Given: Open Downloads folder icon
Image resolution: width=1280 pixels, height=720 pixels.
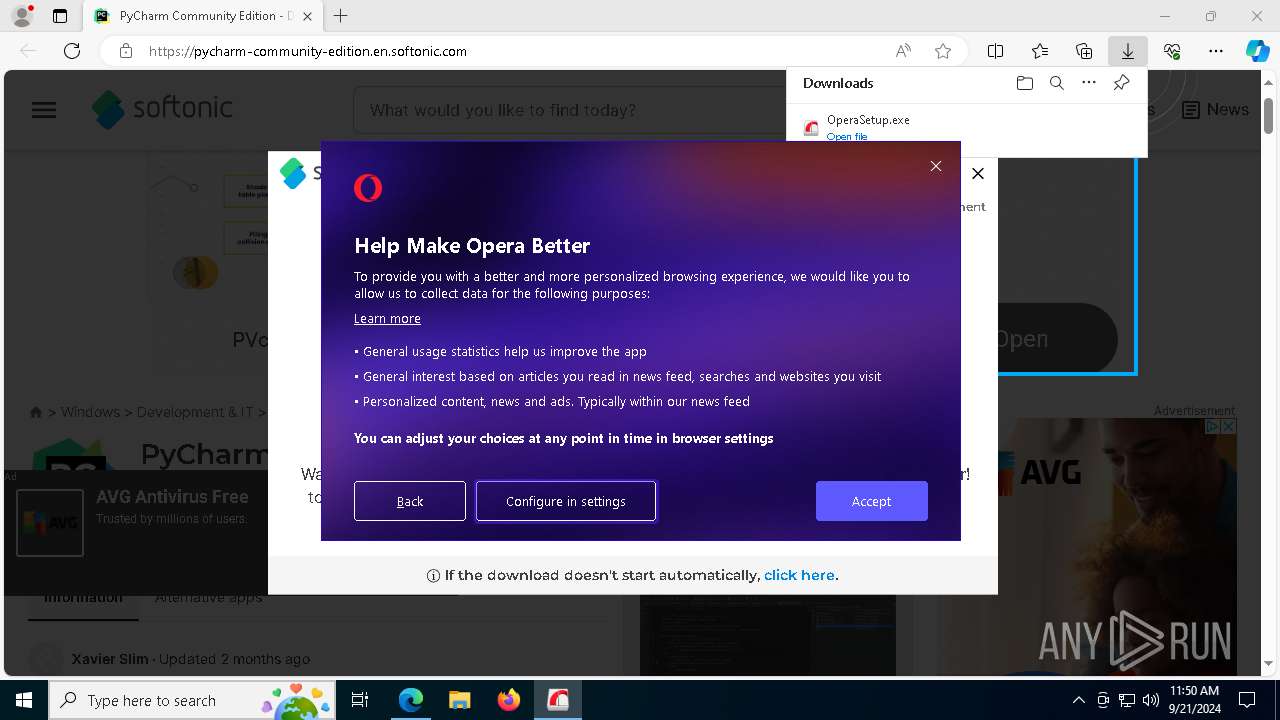Looking at the screenshot, I should click(1024, 83).
